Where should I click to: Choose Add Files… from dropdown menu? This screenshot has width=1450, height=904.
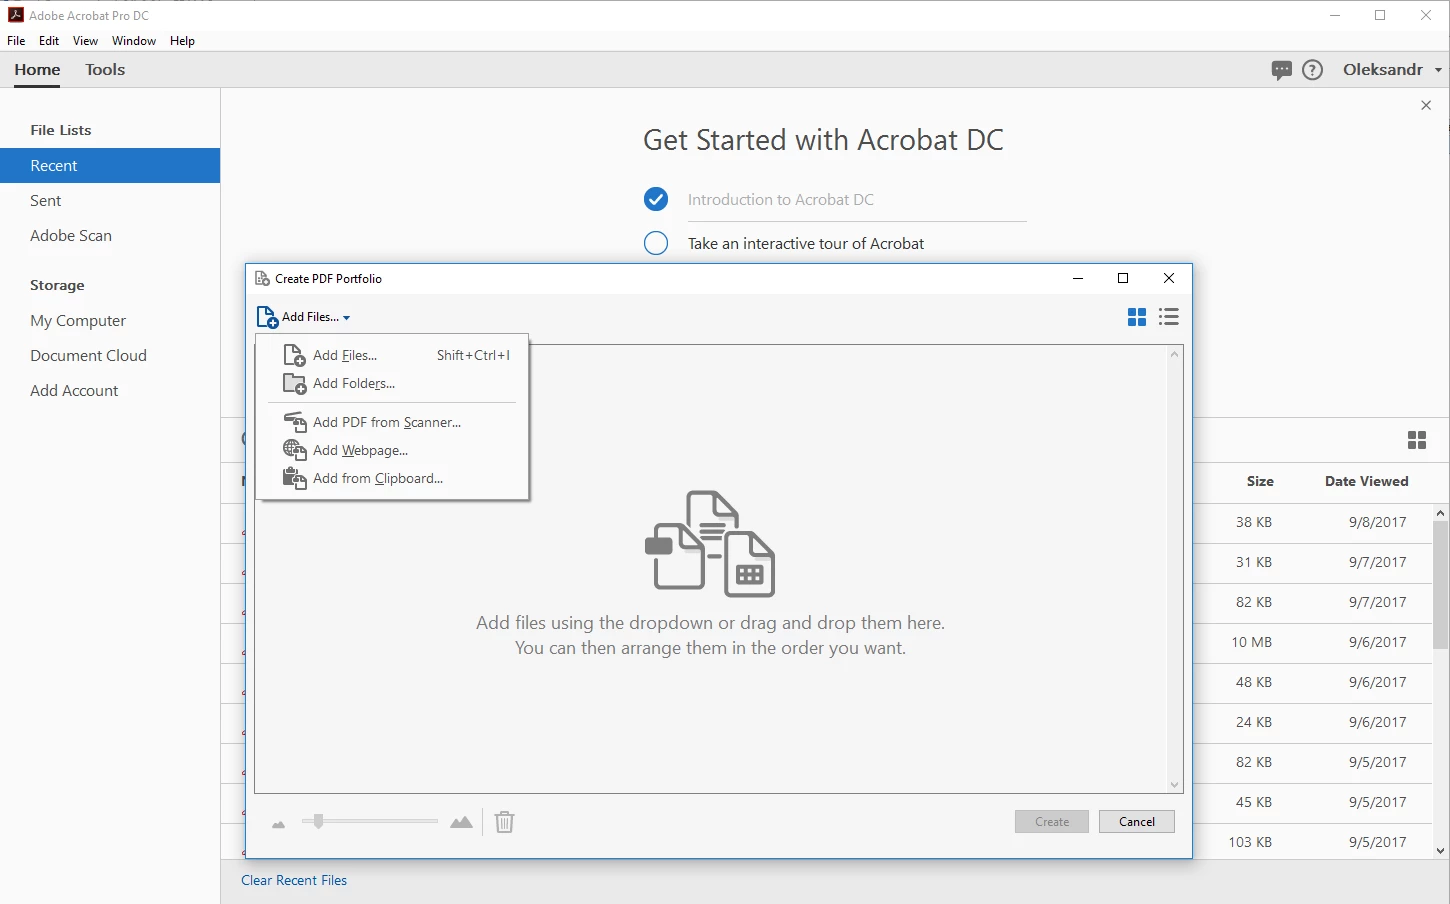click(x=394, y=355)
